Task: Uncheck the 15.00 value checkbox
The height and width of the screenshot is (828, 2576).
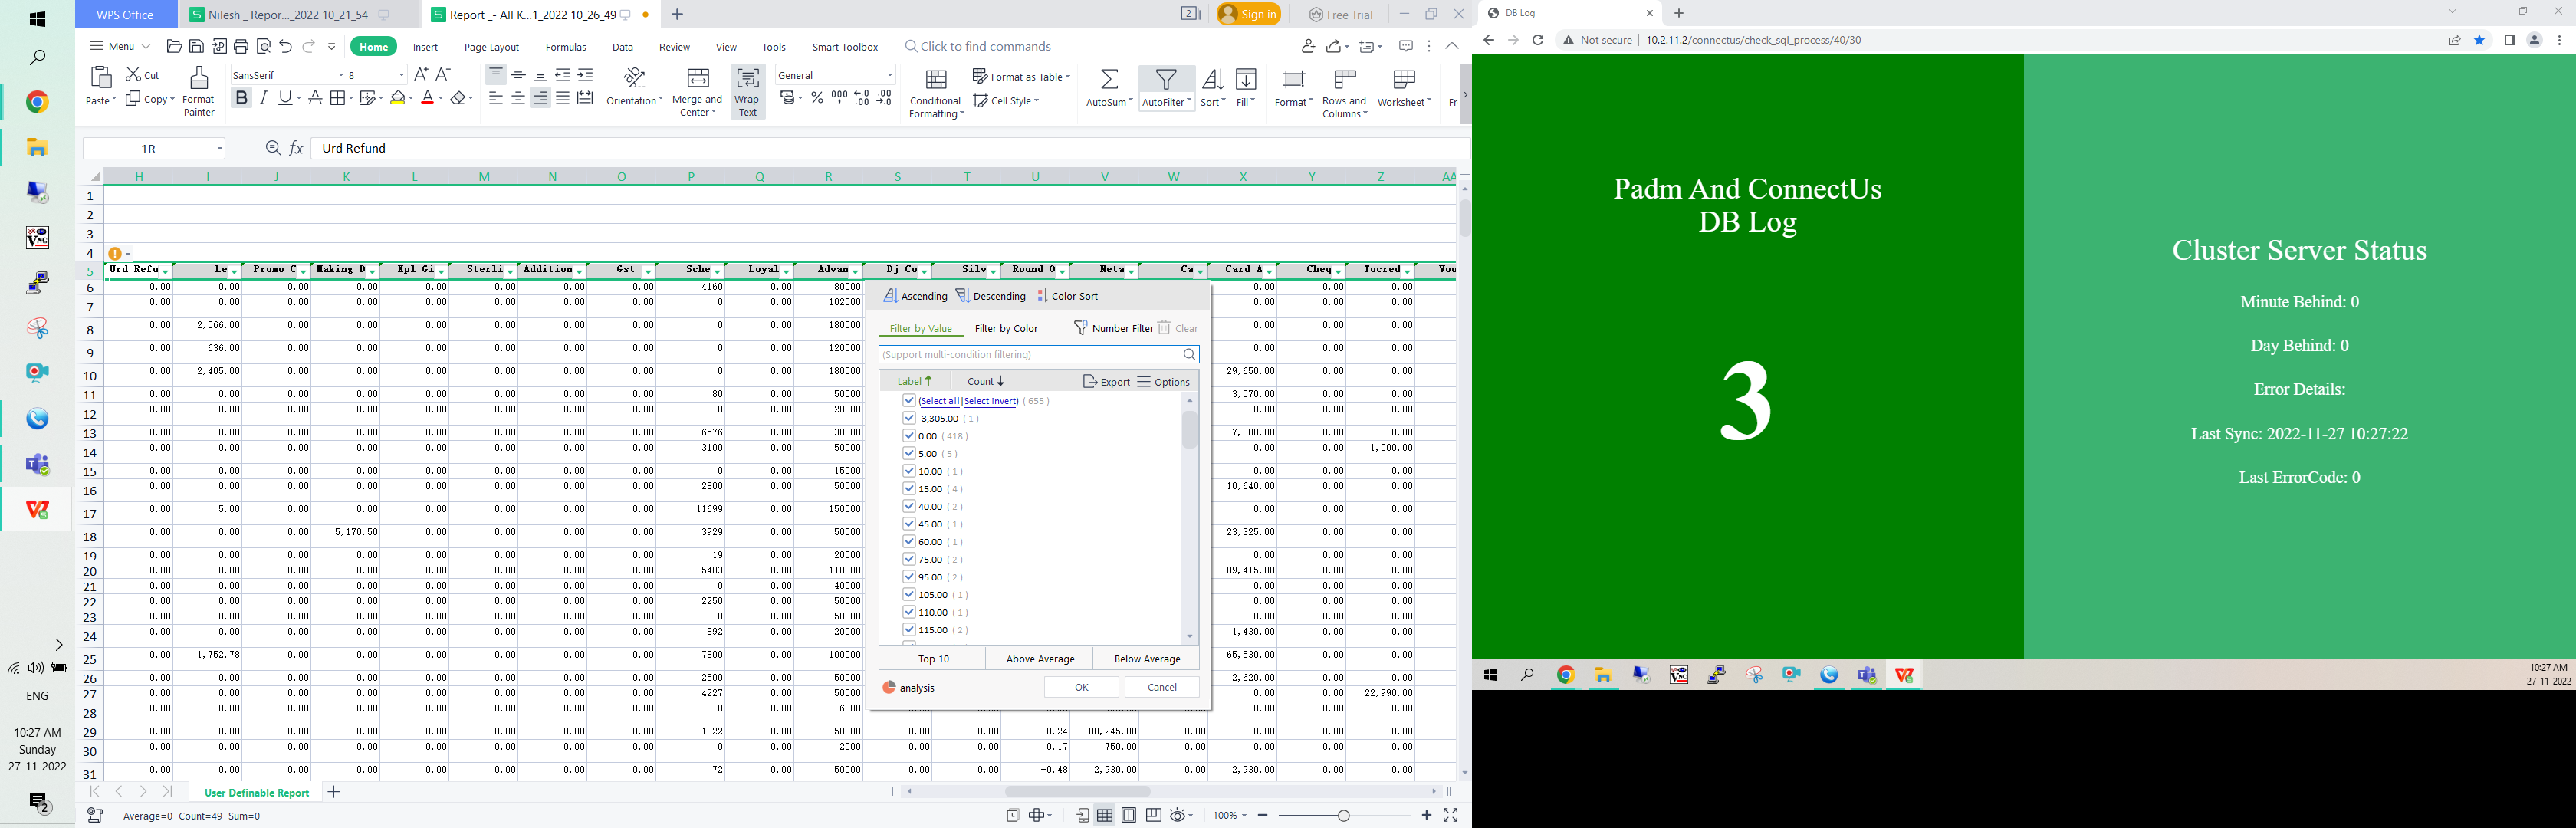Action: 909,488
